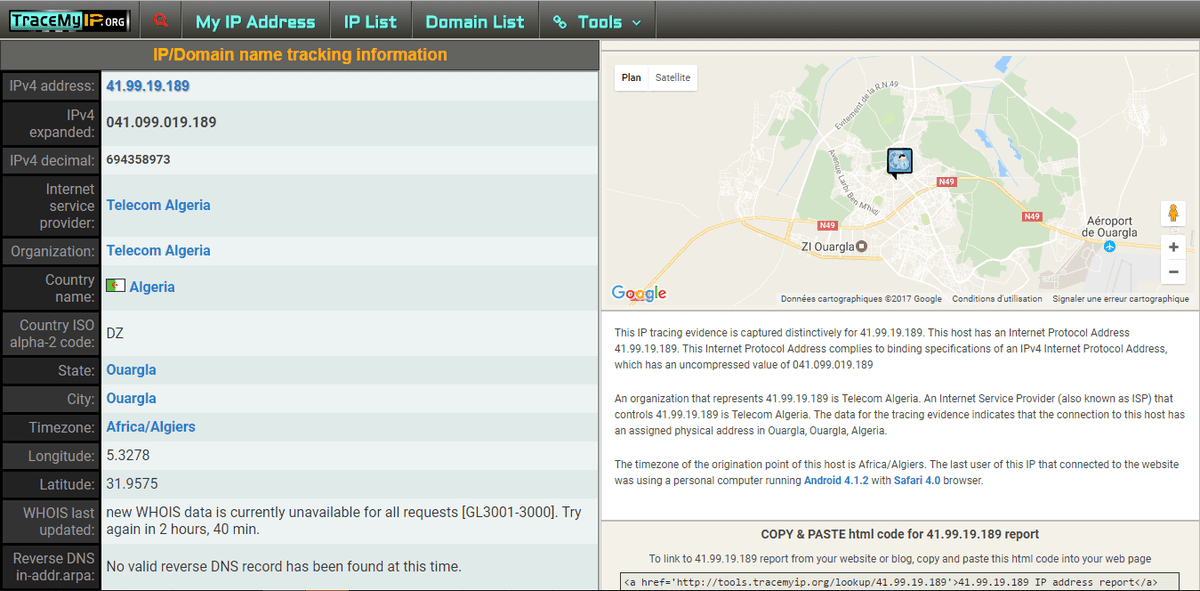Open the My IP Address menu
Viewport: 1200px width, 591px height.
pos(255,21)
